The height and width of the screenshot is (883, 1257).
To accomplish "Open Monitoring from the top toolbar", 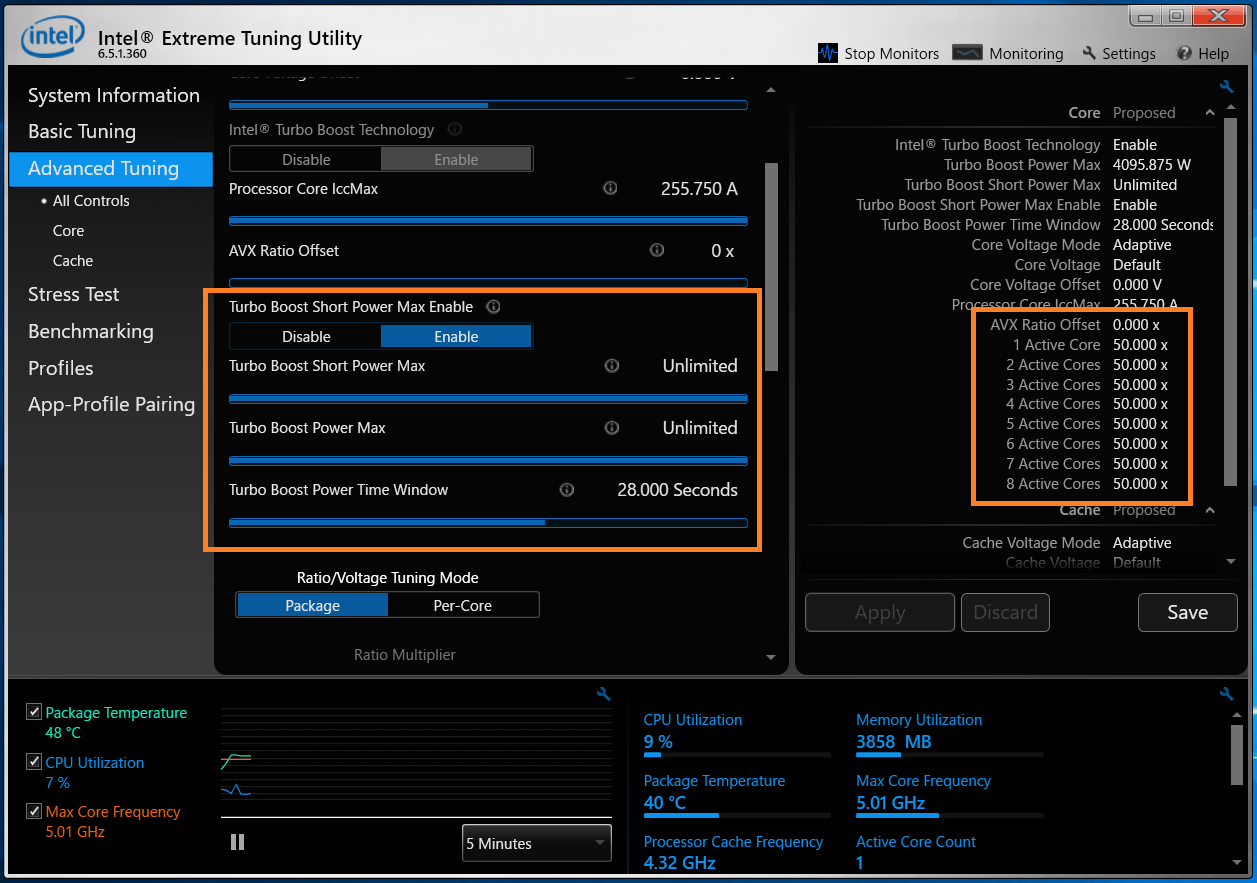I will coord(1008,53).
